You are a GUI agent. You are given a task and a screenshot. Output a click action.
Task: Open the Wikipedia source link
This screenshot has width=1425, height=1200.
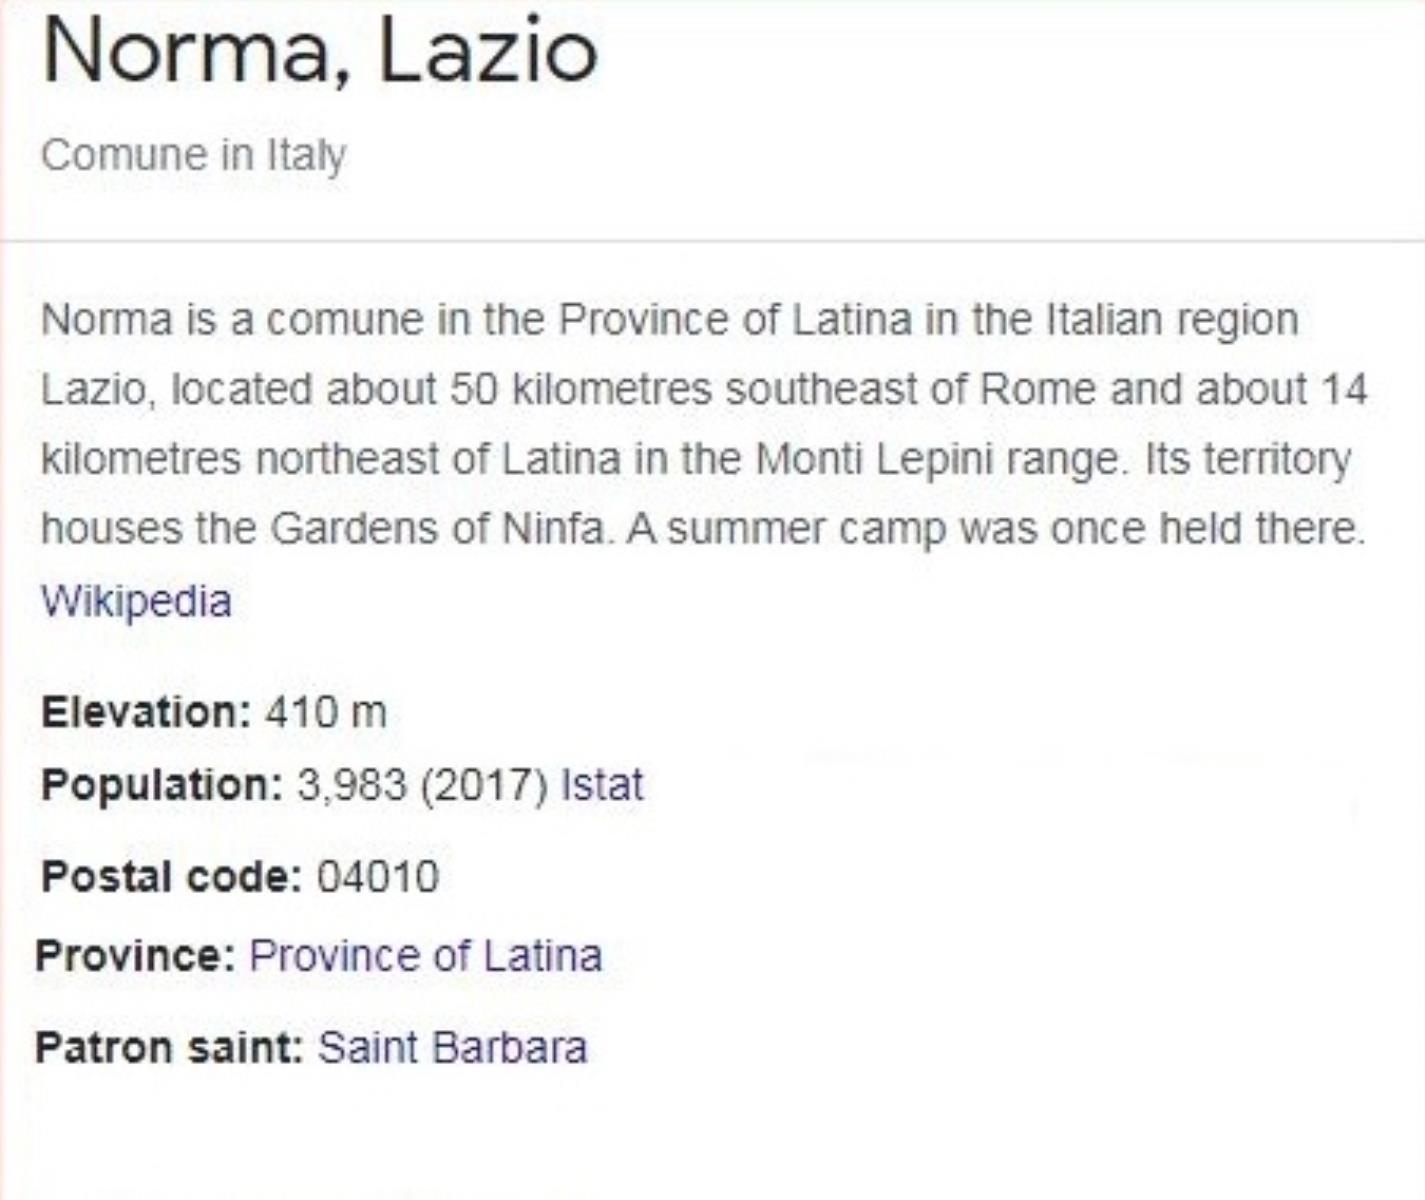136,601
